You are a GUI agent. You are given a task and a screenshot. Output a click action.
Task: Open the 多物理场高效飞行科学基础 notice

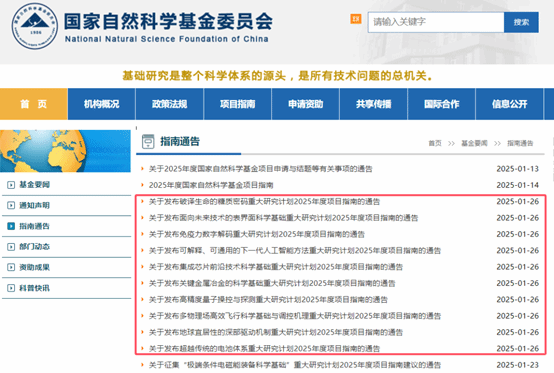tap(295, 316)
